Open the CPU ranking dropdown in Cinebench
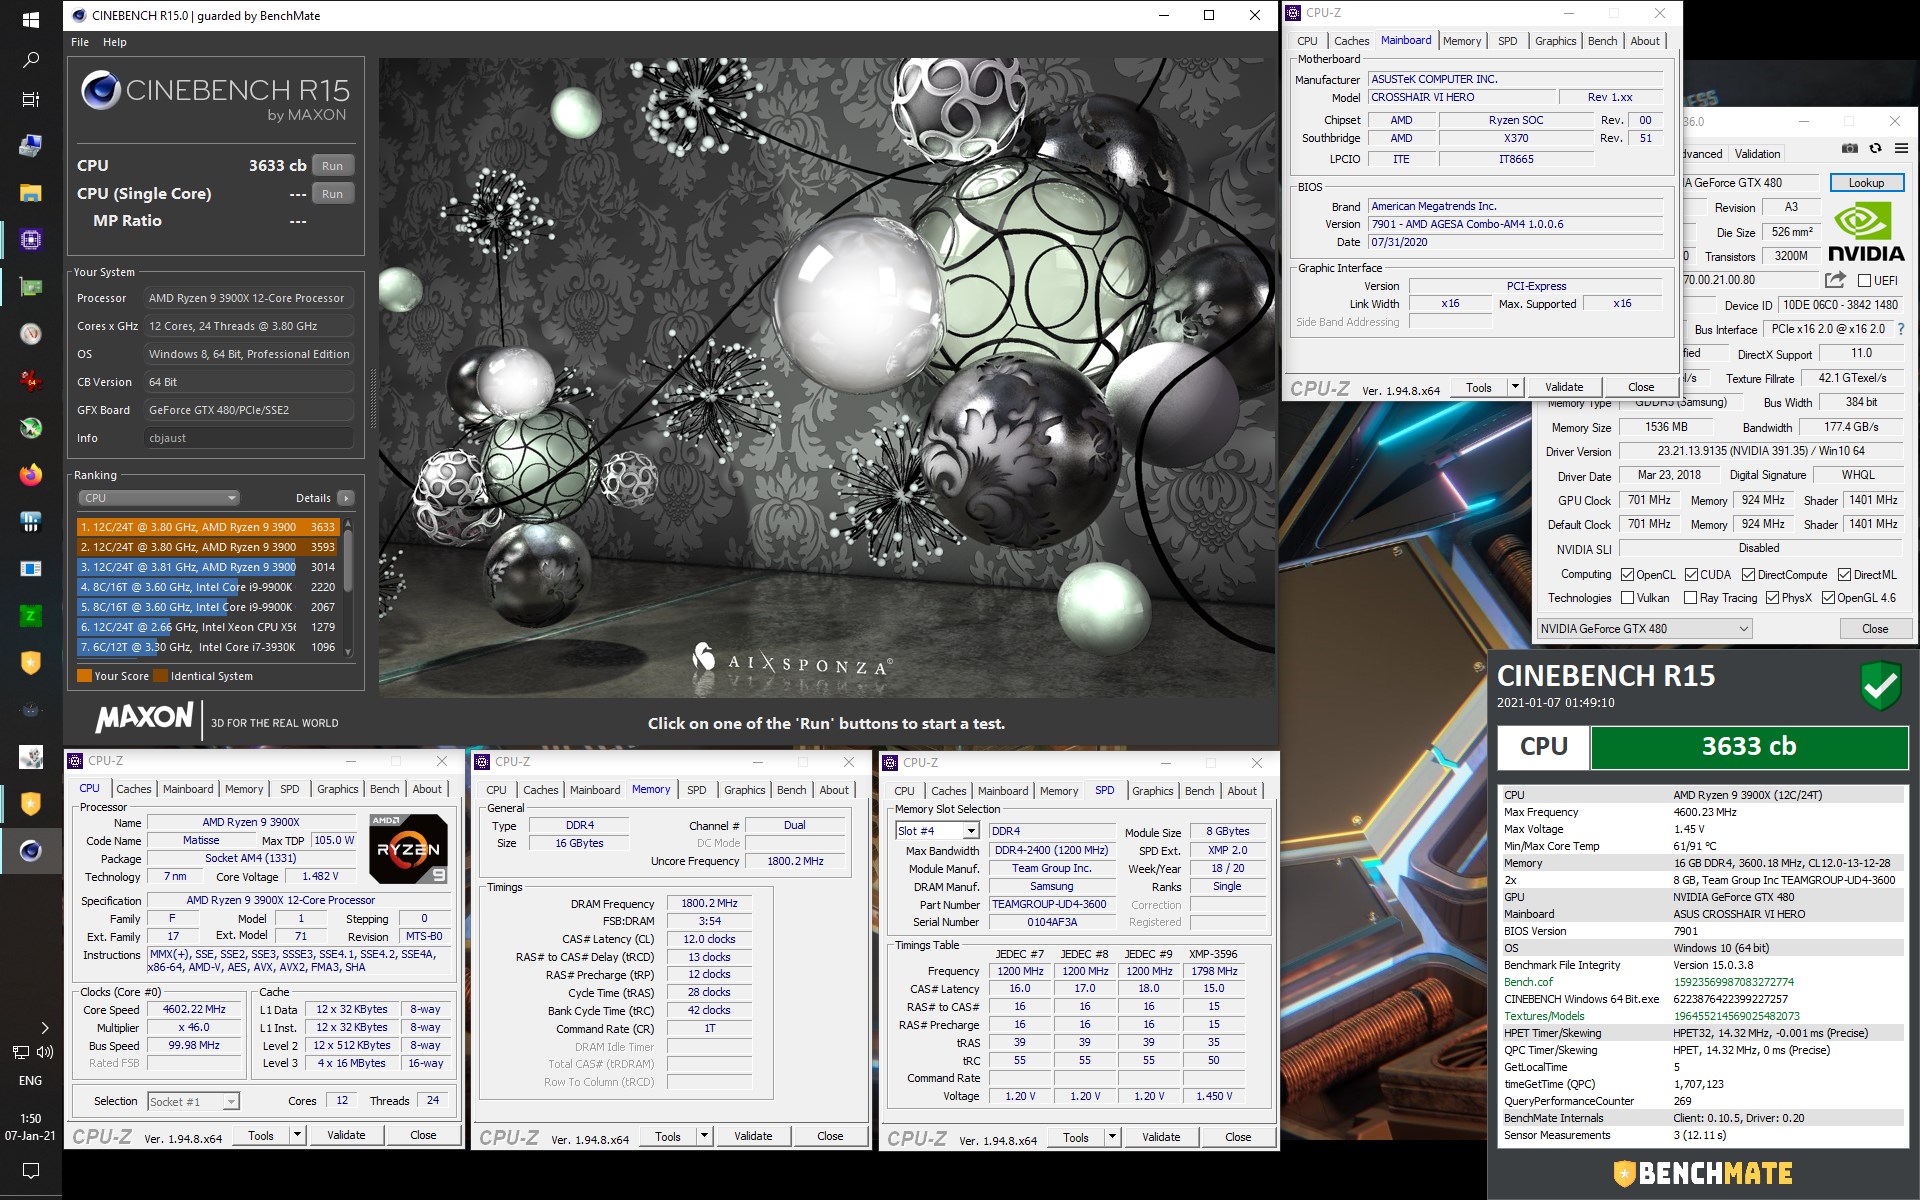1920x1200 pixels. [x=159, y=498]
